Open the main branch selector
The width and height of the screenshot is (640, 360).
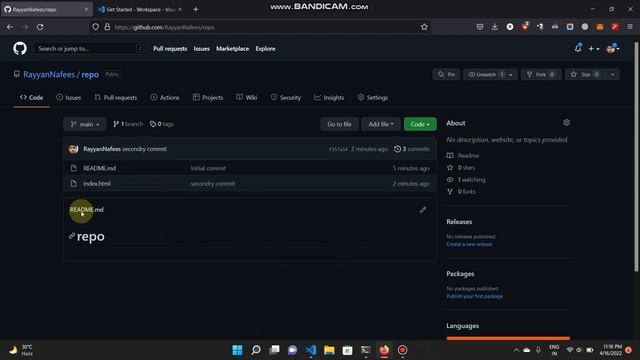pyautogui.click(x=84, y=124)
